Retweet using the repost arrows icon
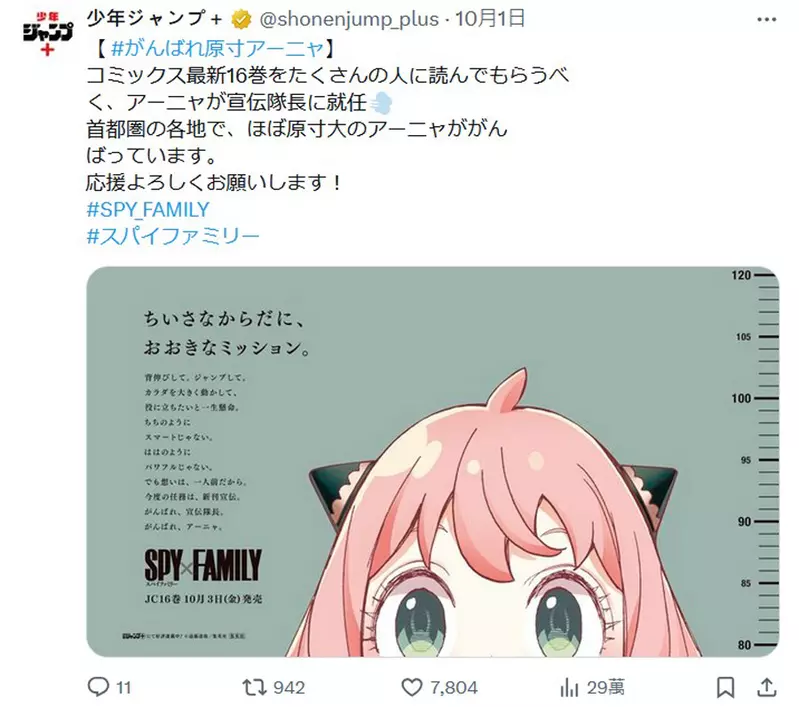The image size is (799, 707). click(254, 687)
